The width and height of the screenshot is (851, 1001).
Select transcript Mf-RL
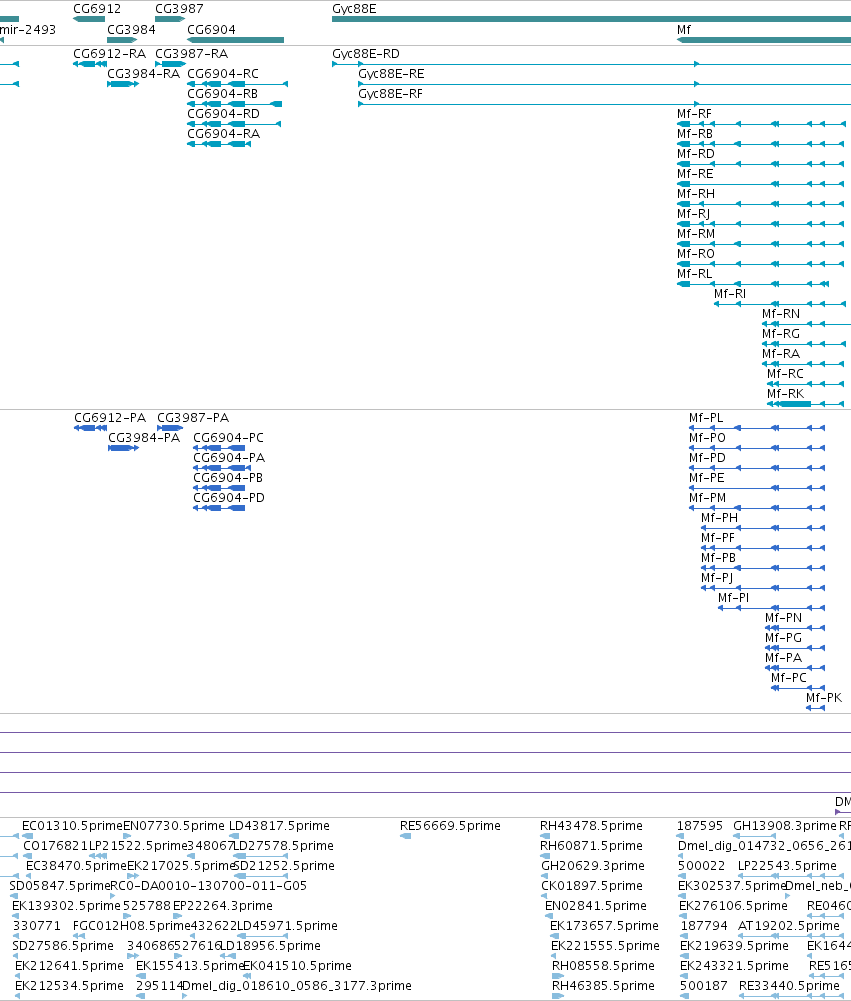coord(695,274)
